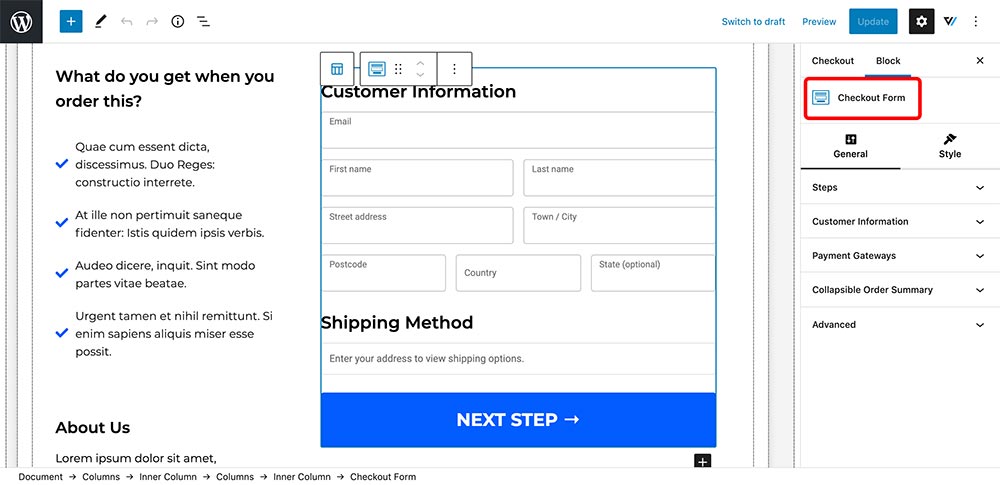Open the List View icon

(x=203, y=22)
